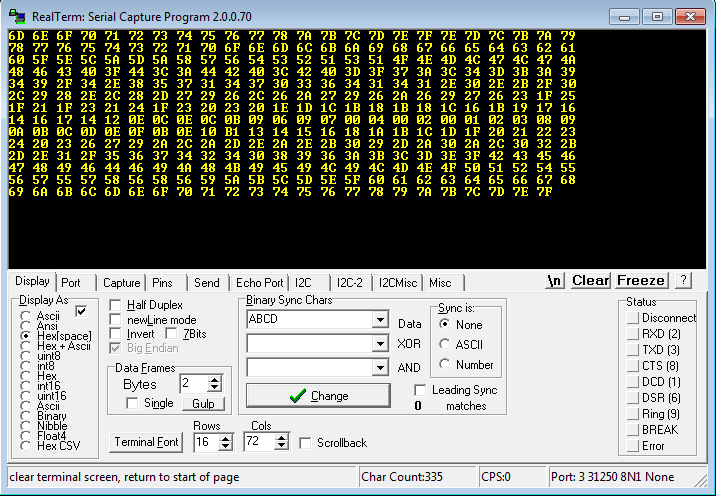Click the RXD (2) status indicator
723x500 pixels.
(632, 334)
